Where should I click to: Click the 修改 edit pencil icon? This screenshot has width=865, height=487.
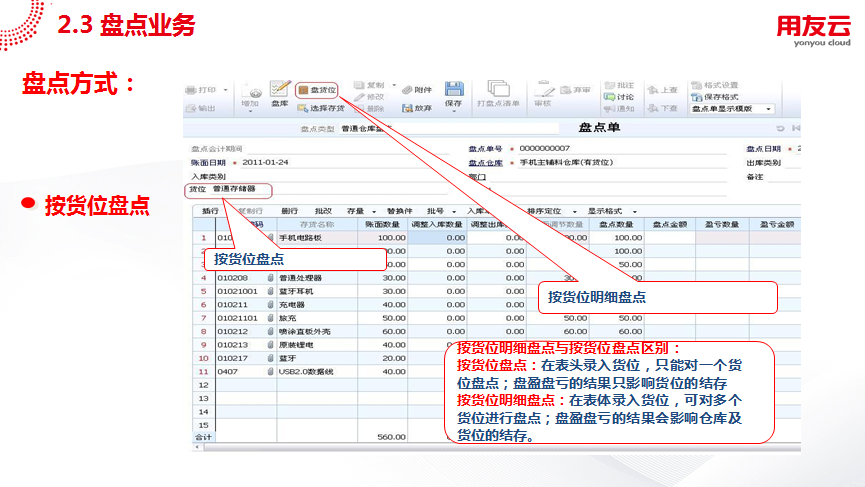(x=359, y=97)
